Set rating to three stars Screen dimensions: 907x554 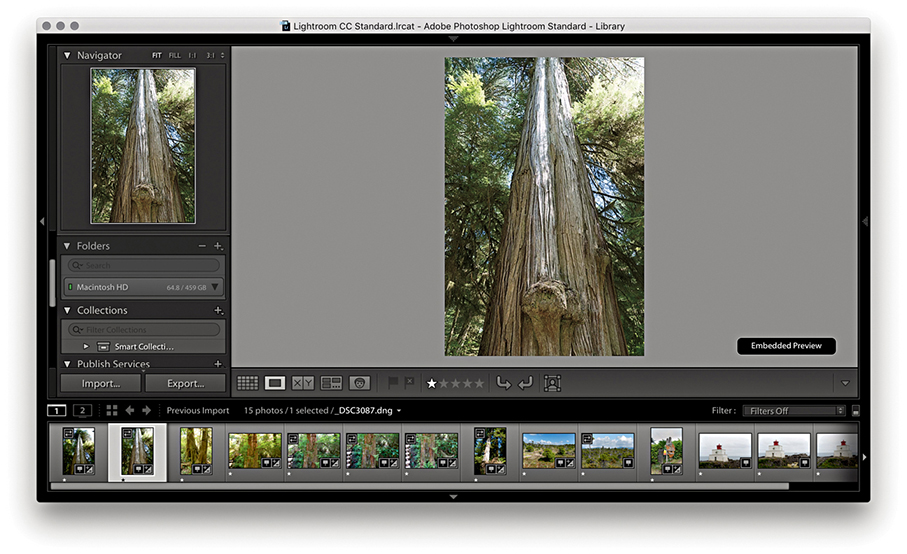[455, 383]
